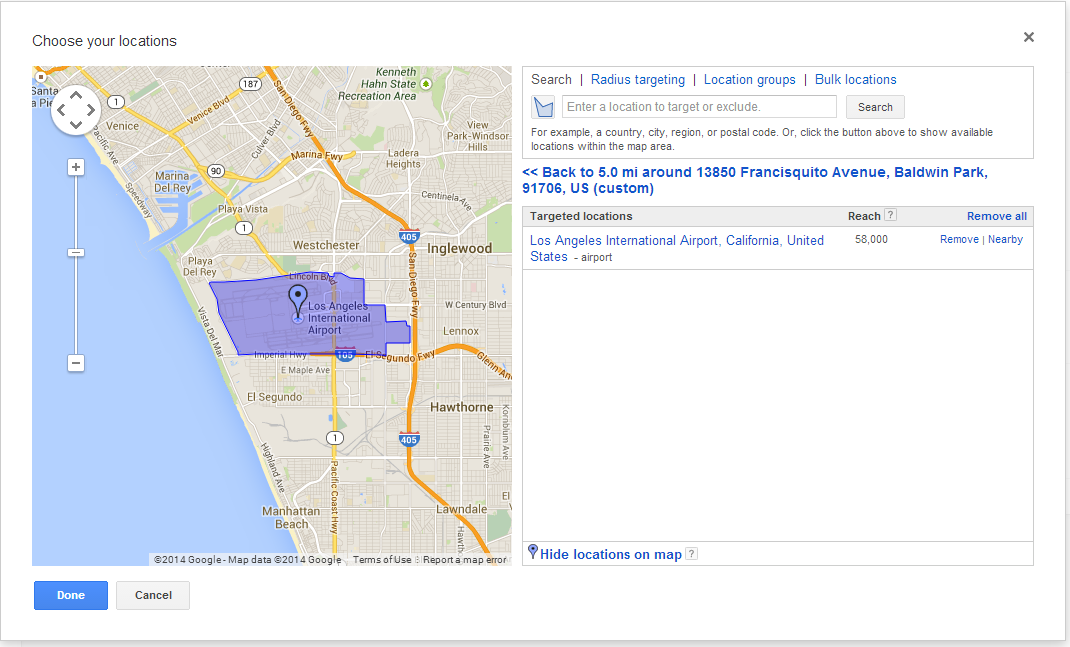The image size is (1070, 647).
Task: Switch to the Location groups tab
Action: pyautogui.click(x=749, y=80)
